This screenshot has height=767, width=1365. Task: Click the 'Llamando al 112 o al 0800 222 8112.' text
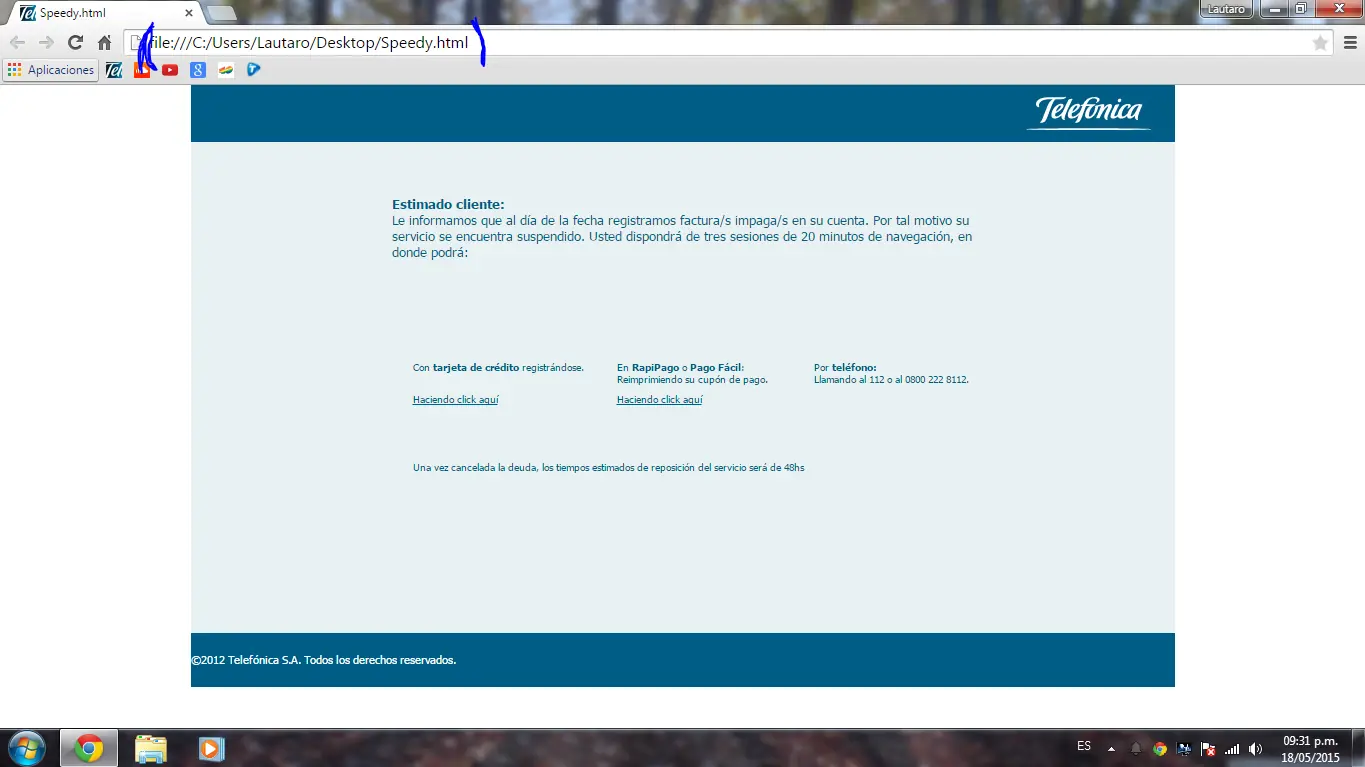click(x=891, y=380)
